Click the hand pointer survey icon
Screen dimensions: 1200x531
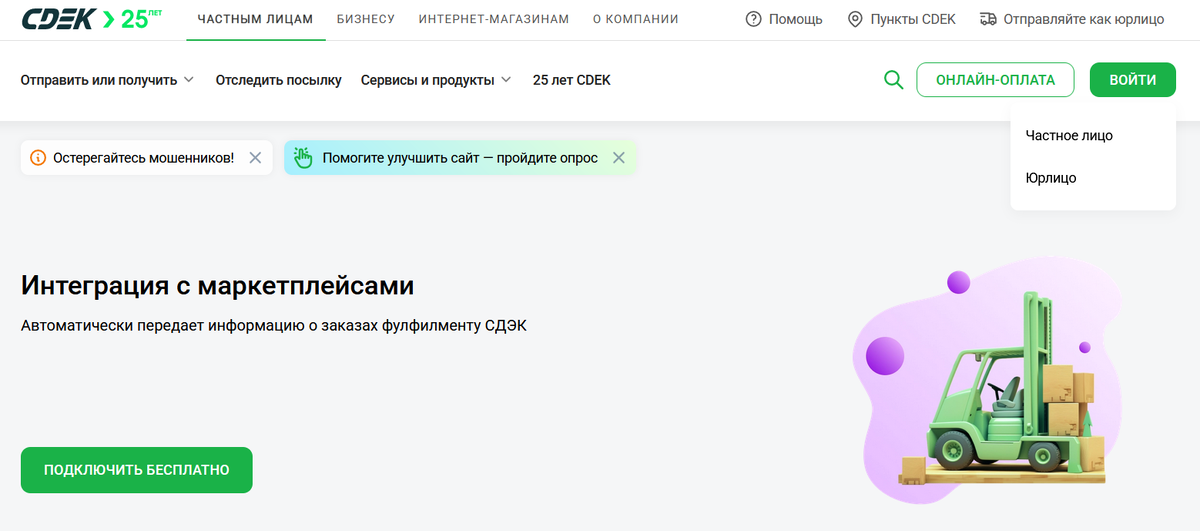point(304,158)
